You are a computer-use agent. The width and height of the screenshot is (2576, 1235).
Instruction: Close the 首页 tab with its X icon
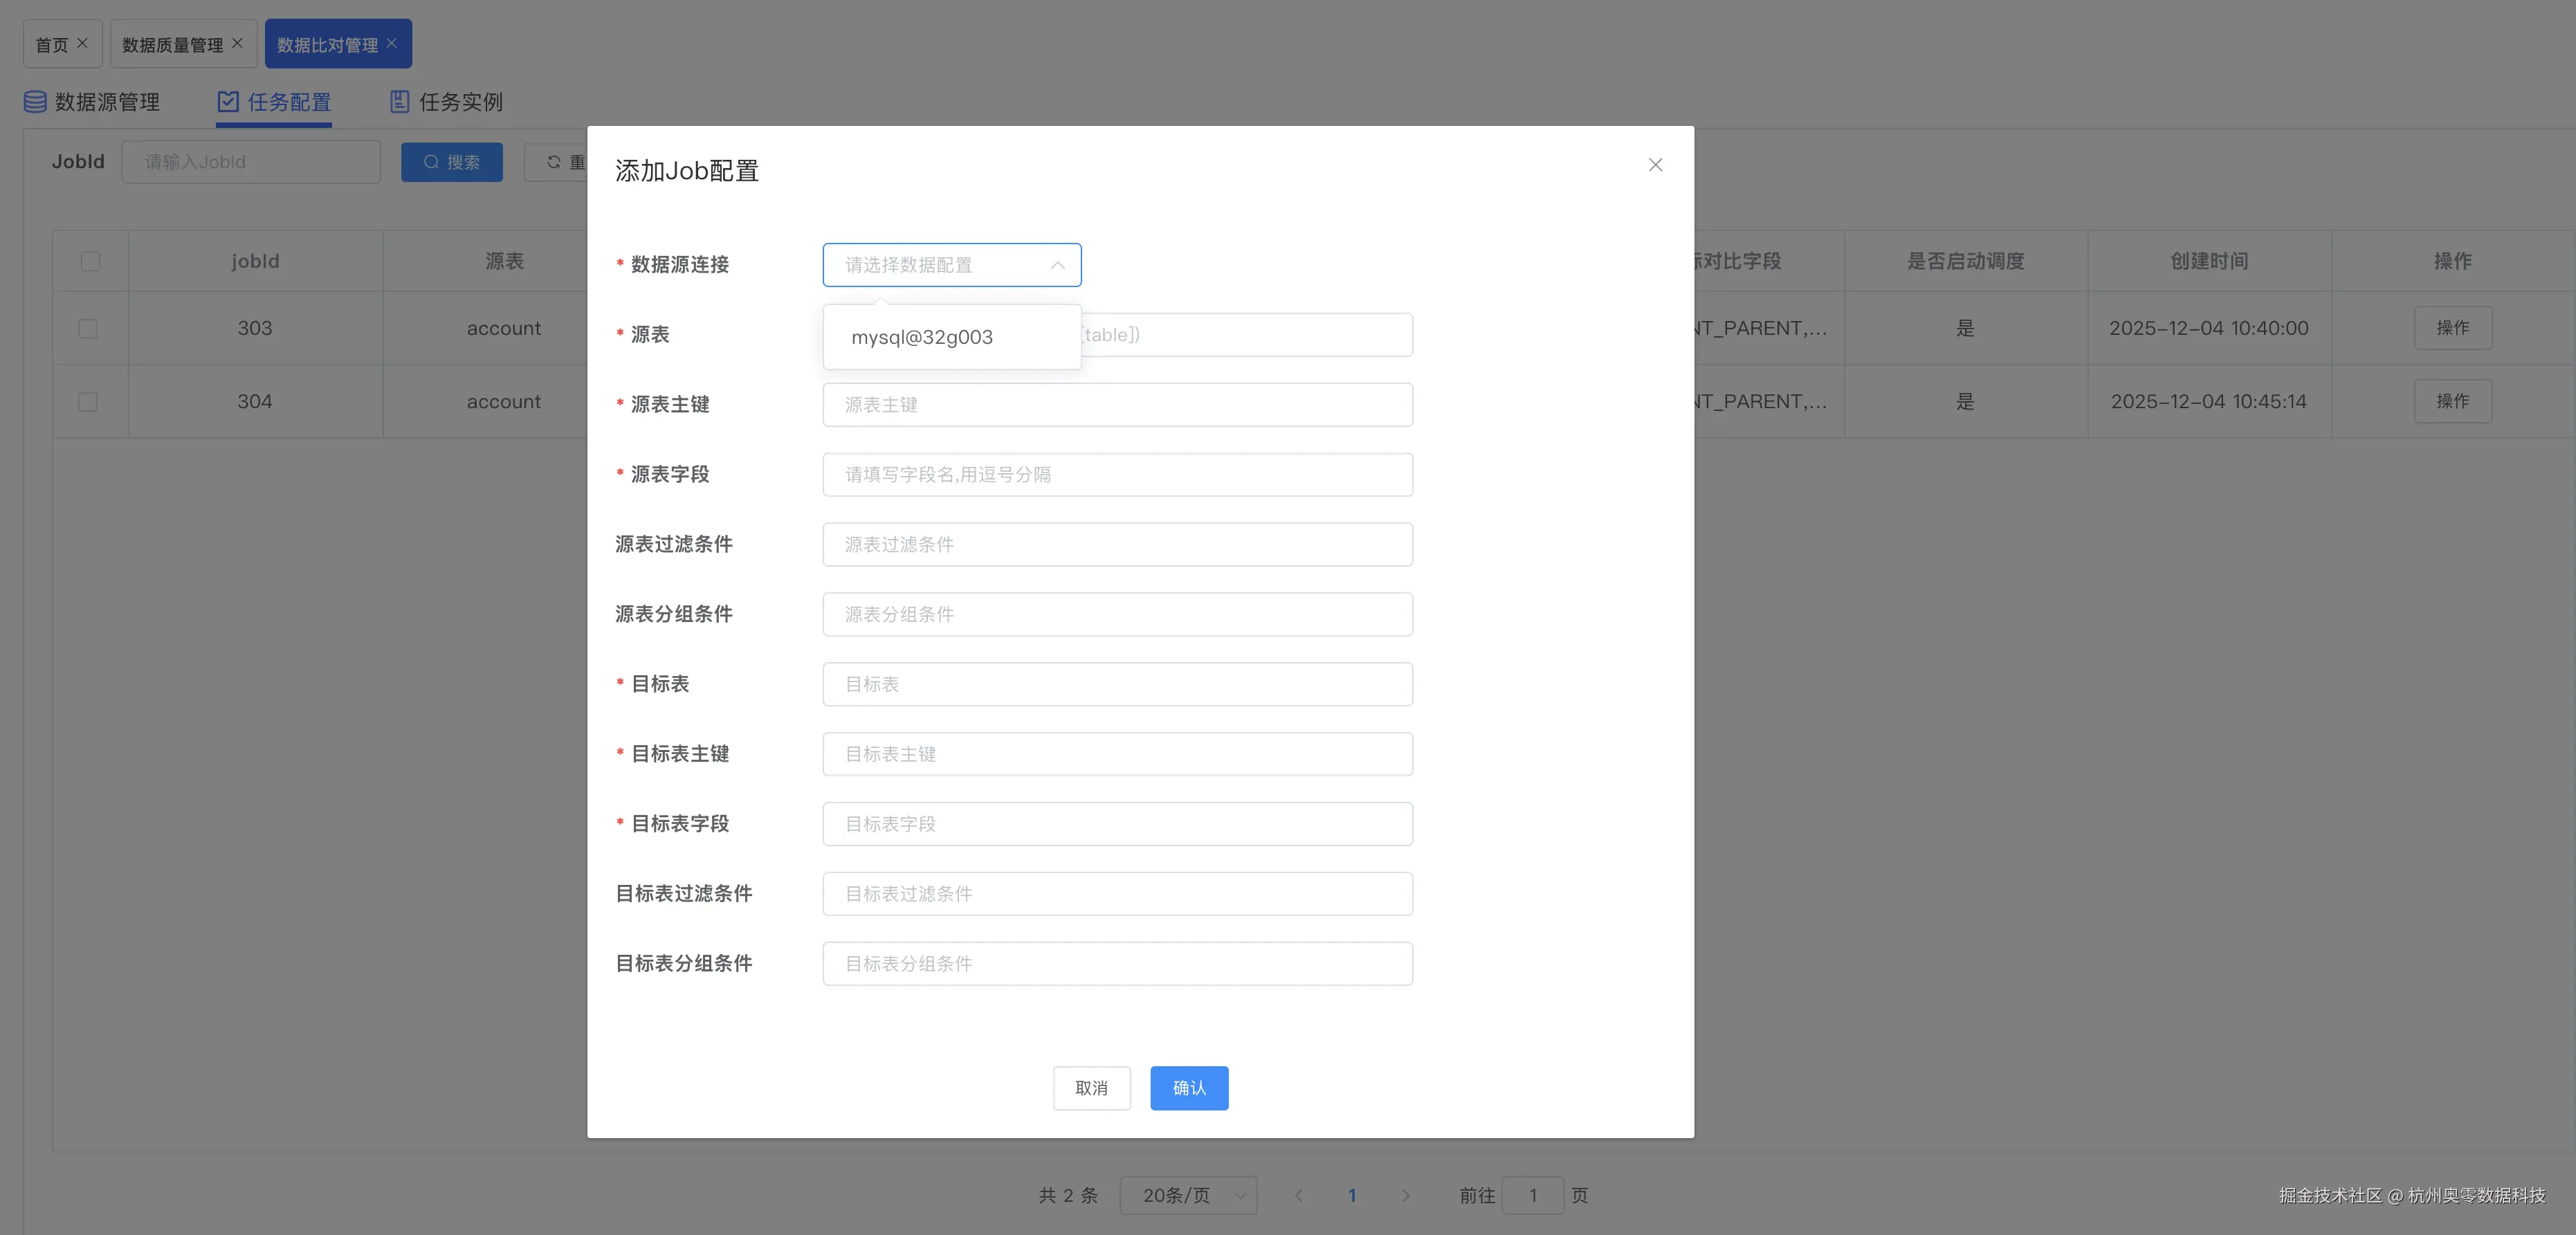(83, 43)
